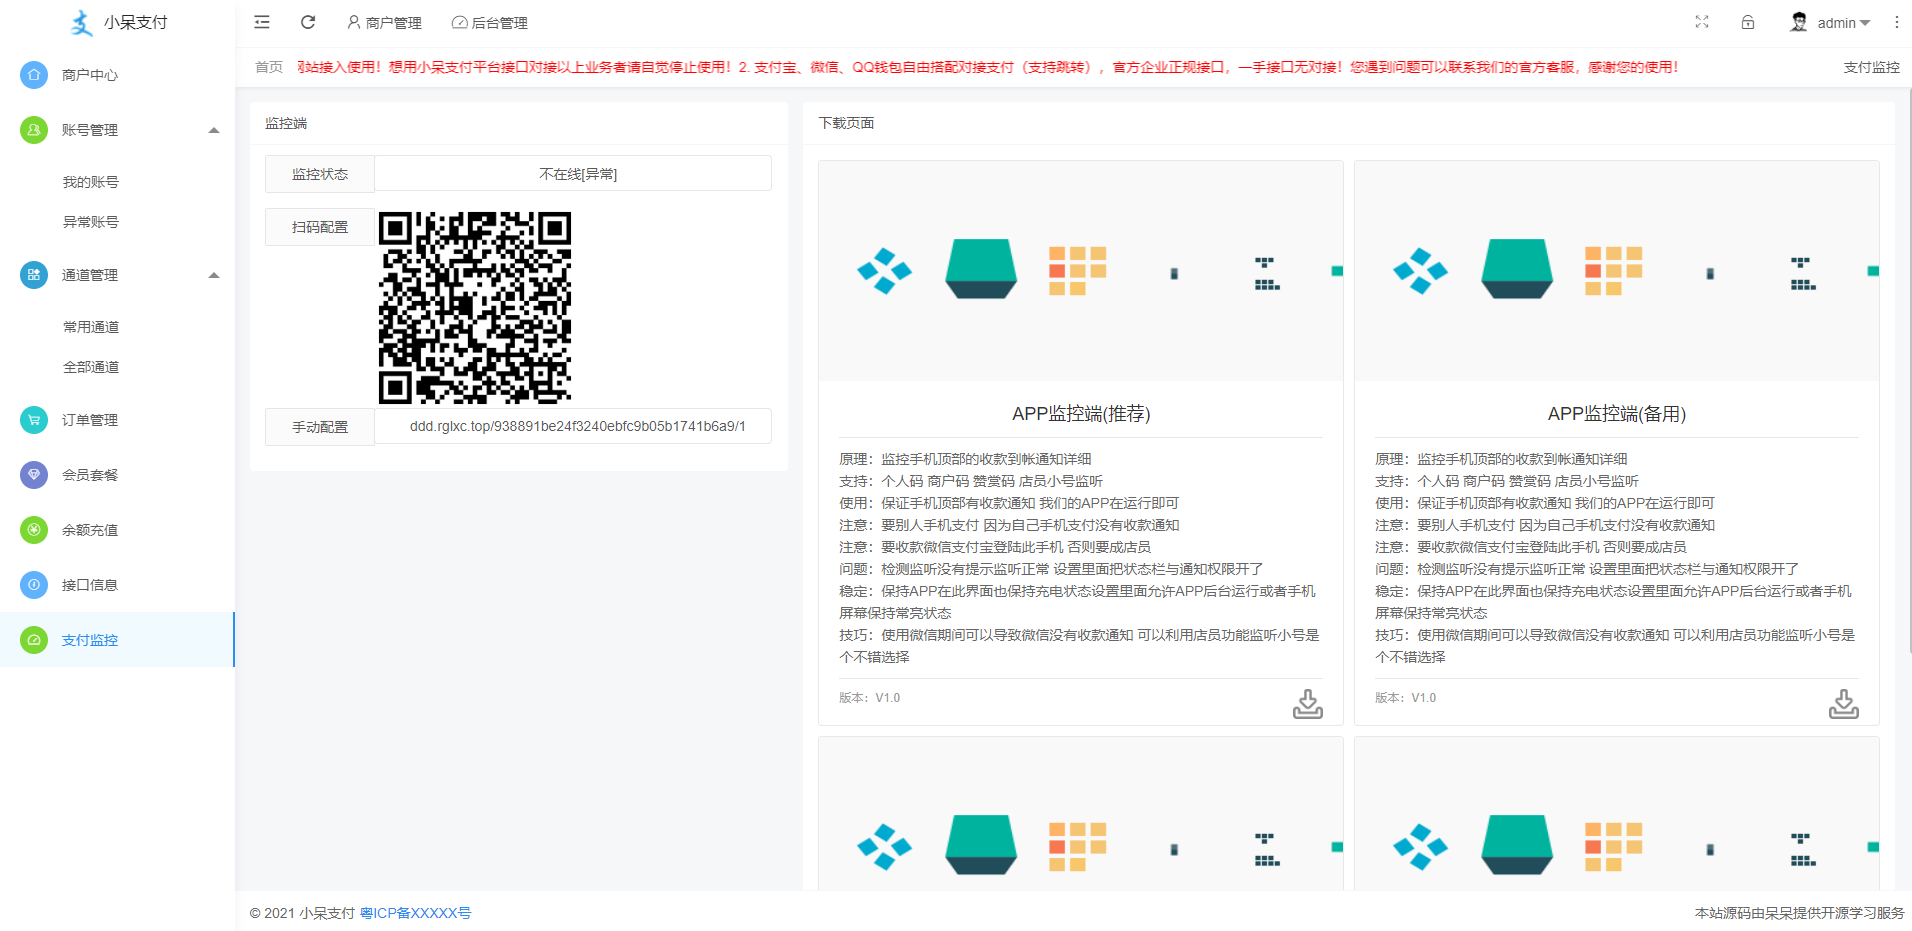Viewport: 1912px width, 931px height.
Task: Click the lock screen icon in the header
Action: pos(1748,22)
